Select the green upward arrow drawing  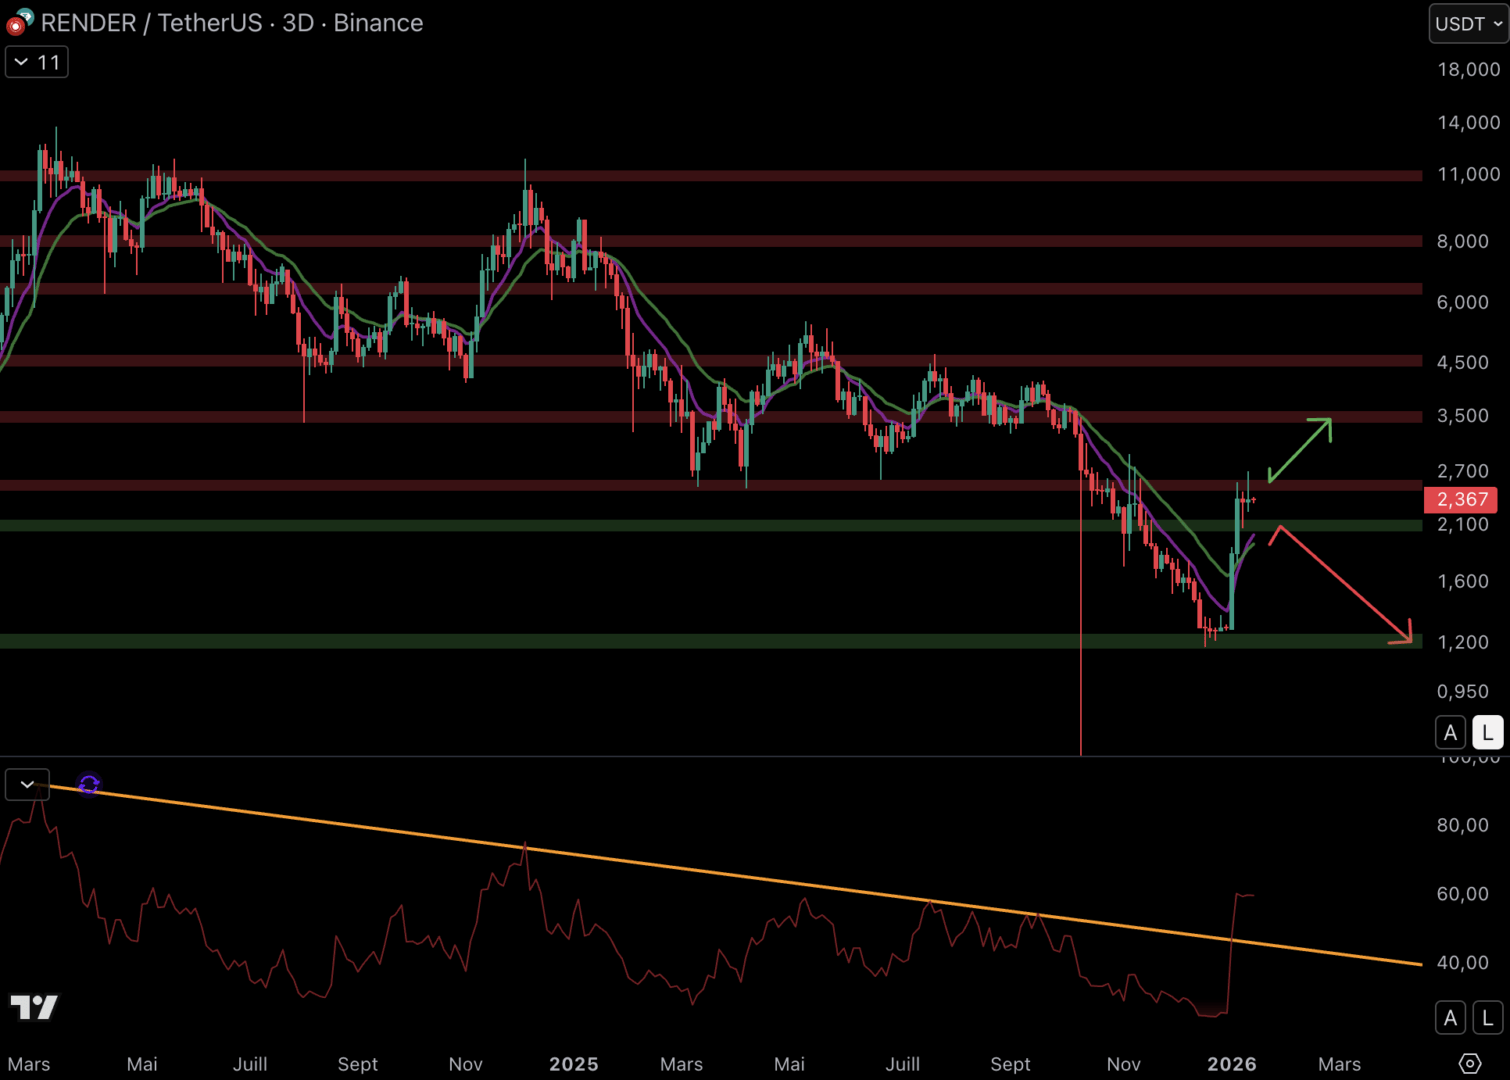(1301, 449)
